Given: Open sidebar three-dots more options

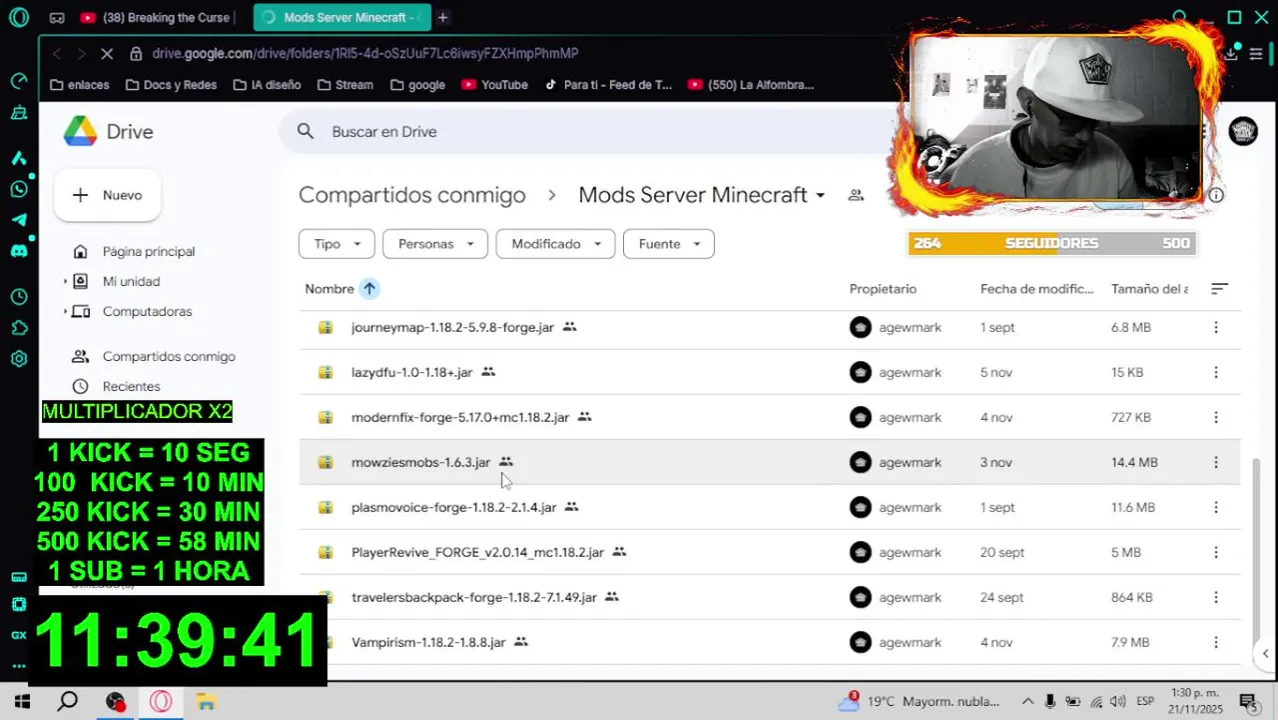Looking at the screenshot, I should pos(19,665).
